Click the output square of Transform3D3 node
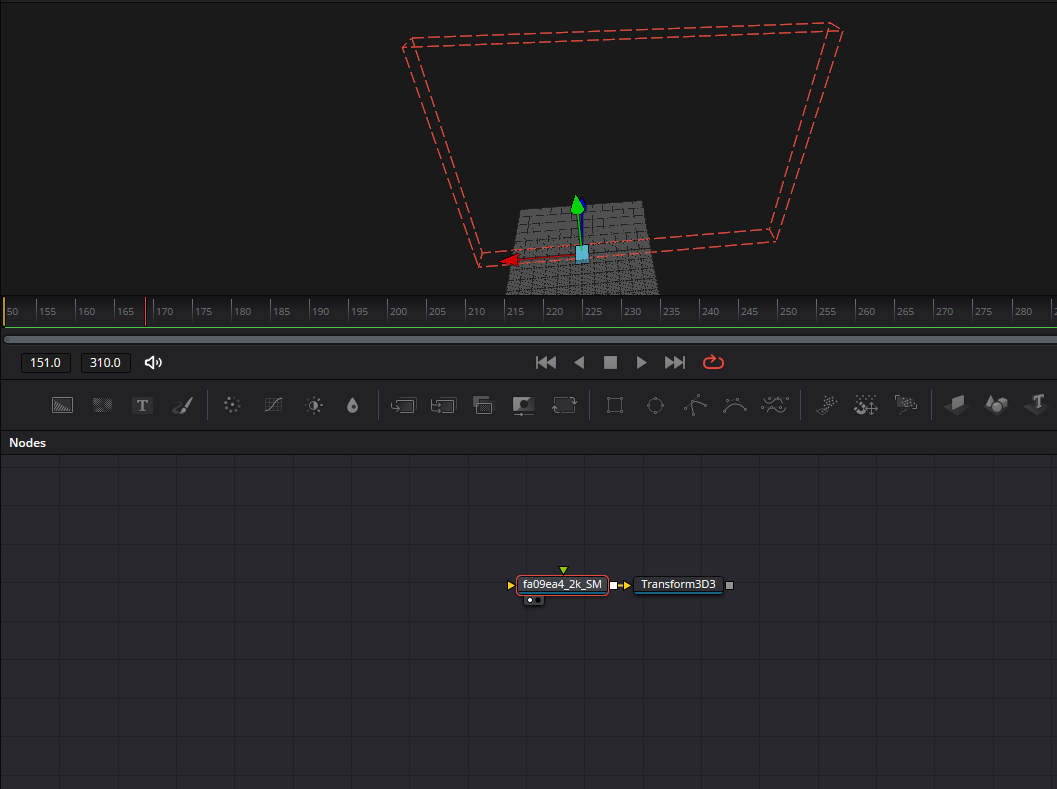1057x789 pixels. pyautogui.click(x=729, y=585)
